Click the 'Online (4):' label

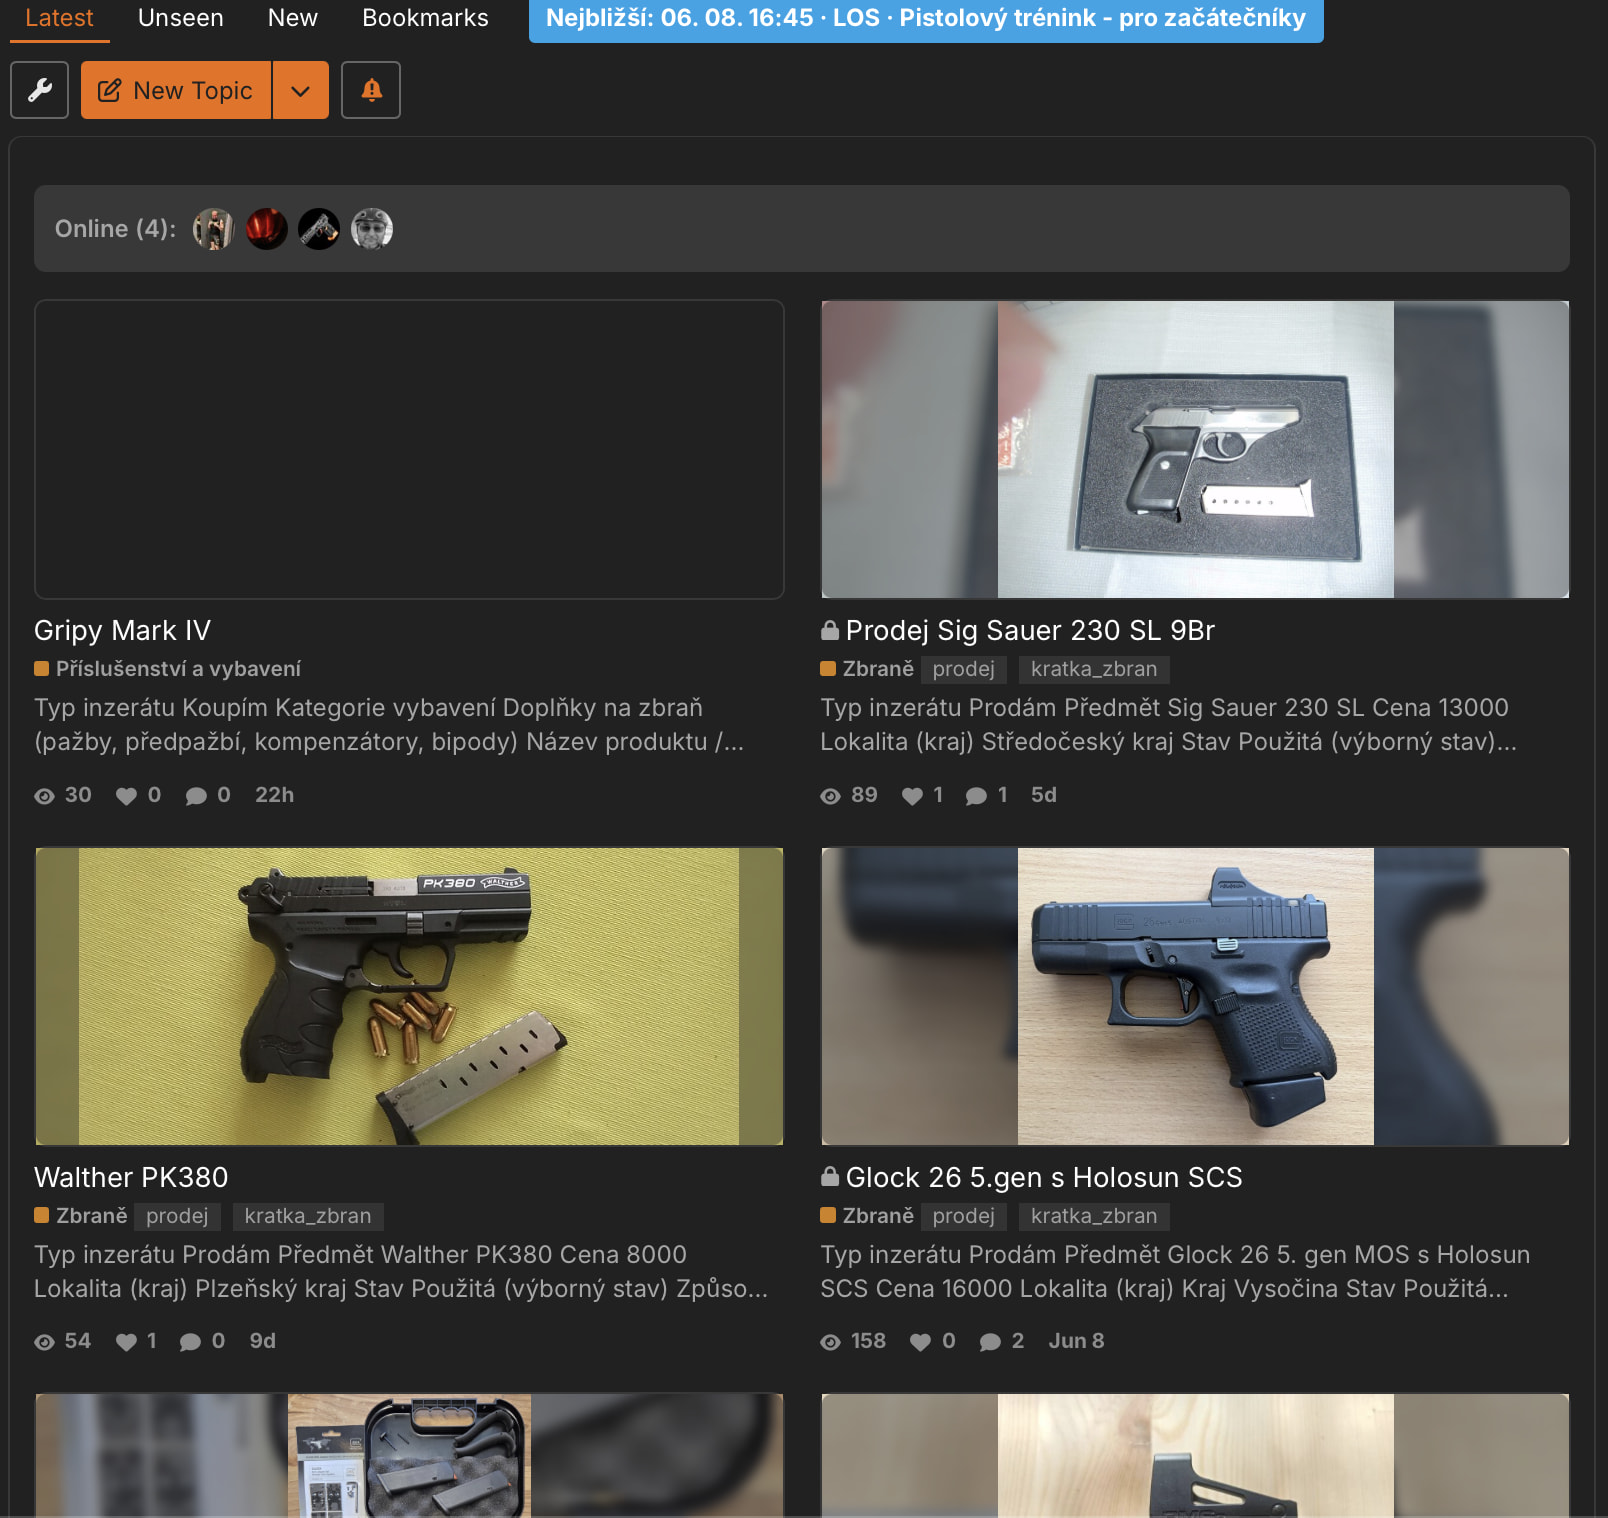click(115, 229)
